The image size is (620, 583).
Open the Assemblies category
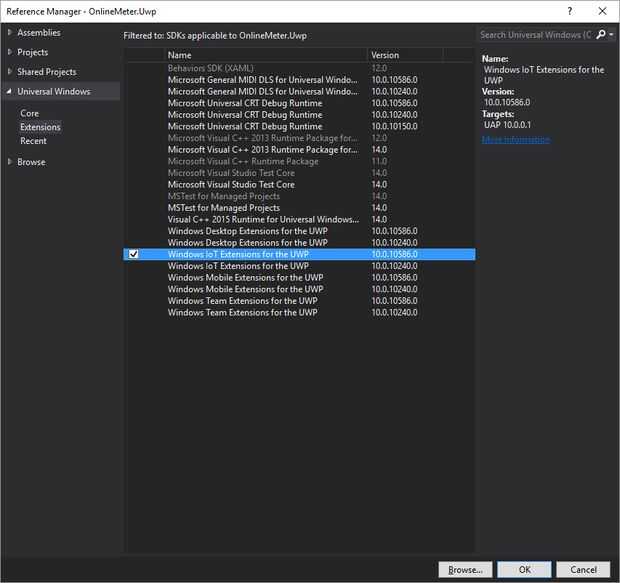(x=39, y=32)
